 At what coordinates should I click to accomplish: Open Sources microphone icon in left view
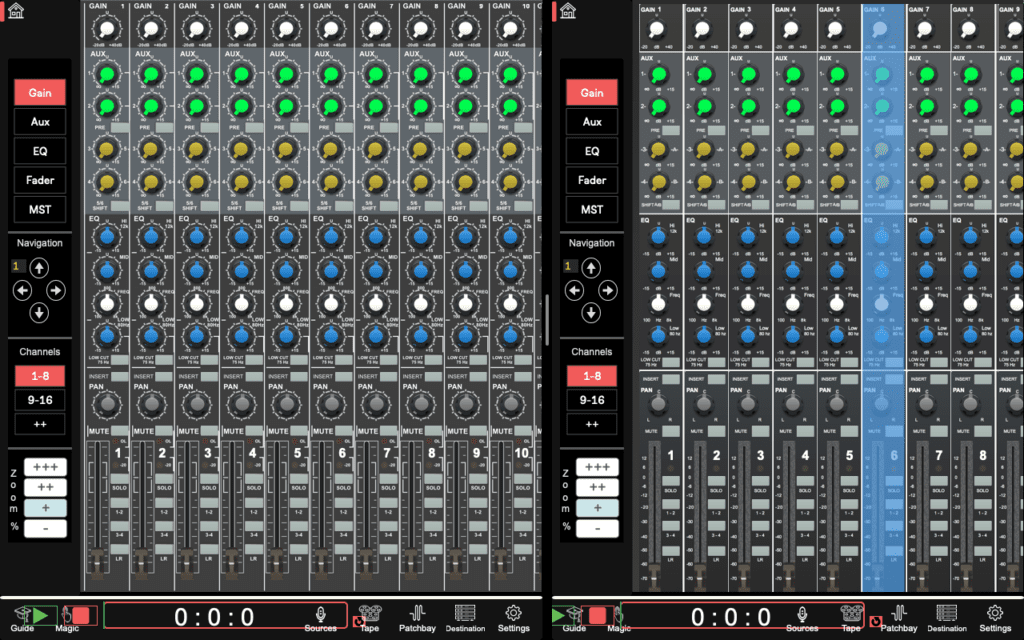coord(321,614)
